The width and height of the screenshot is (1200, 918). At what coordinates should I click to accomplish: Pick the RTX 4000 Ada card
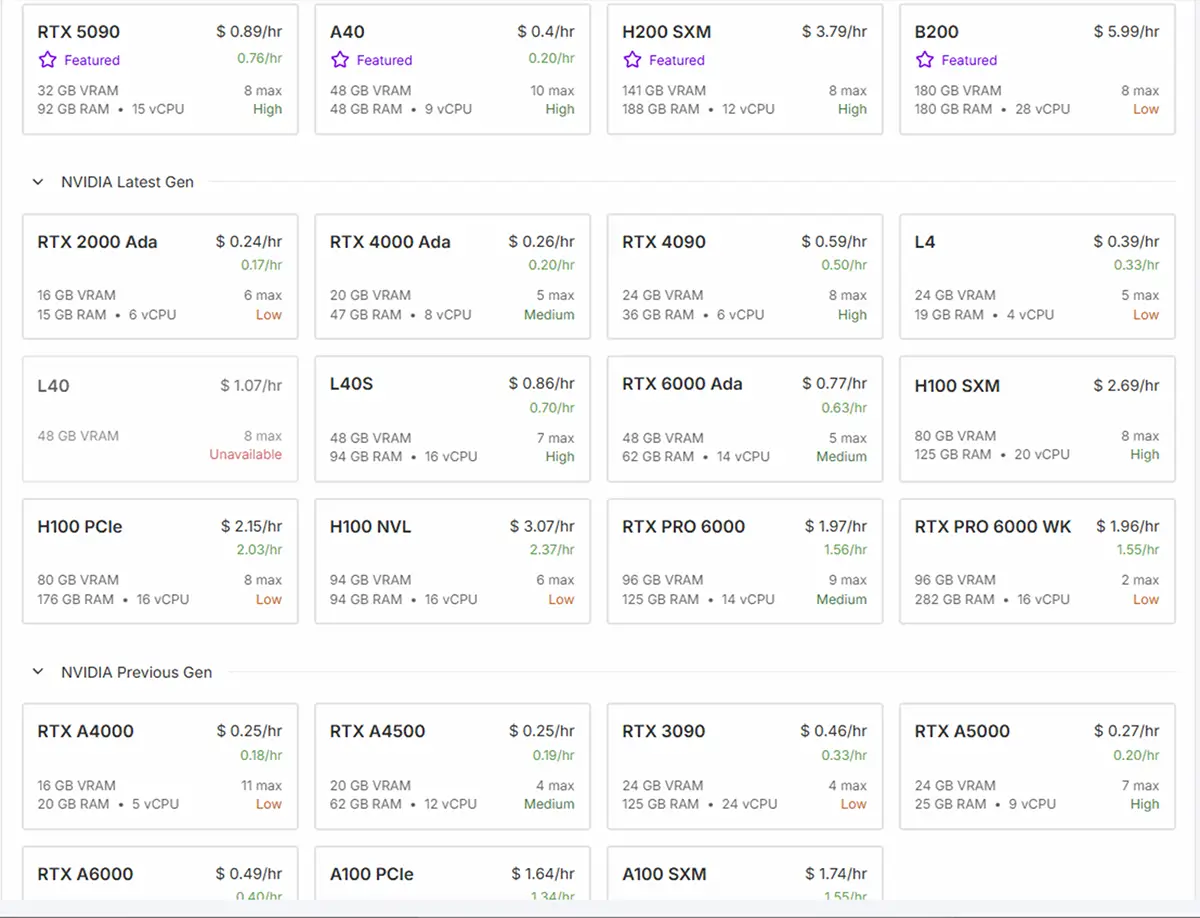pos(452,277)
